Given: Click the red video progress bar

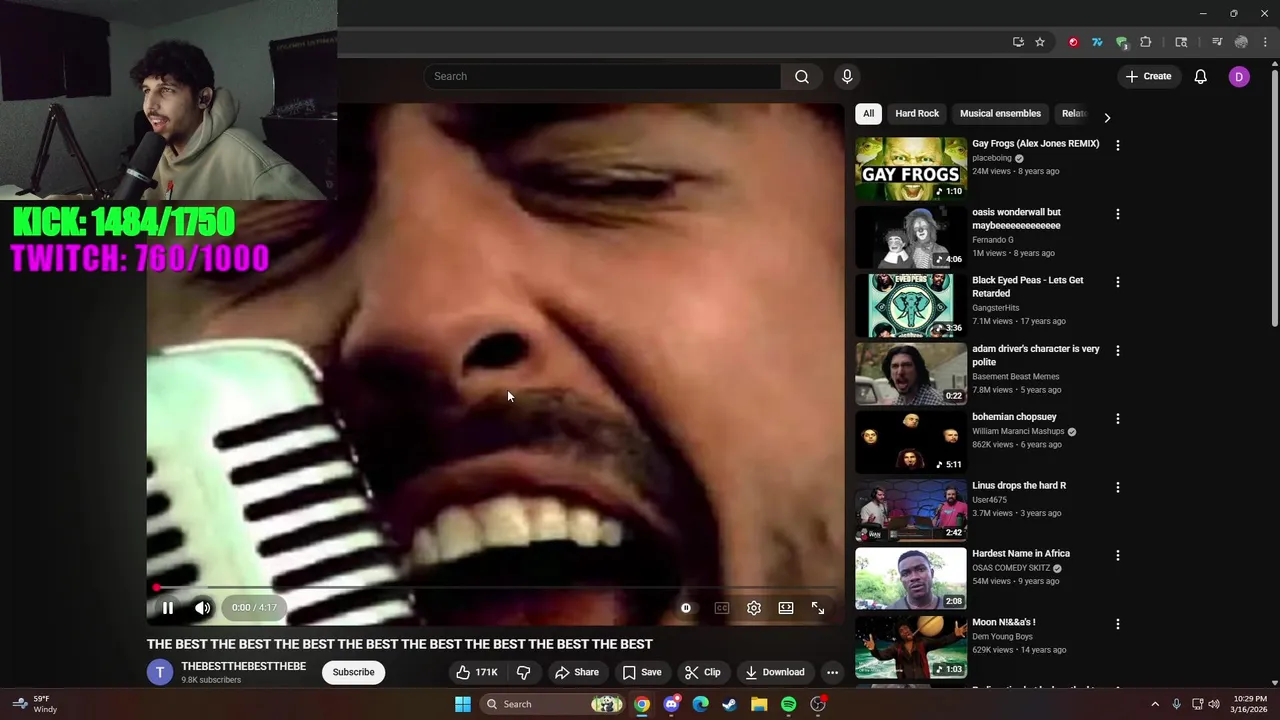Looking at the screenshot, I should point(496,588).
